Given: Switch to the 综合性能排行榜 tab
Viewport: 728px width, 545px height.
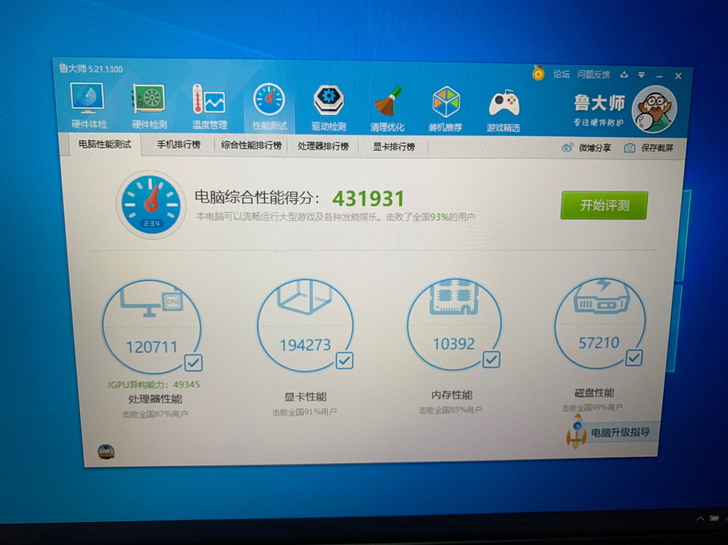Looking at the screenshot, I should [251, 145].
